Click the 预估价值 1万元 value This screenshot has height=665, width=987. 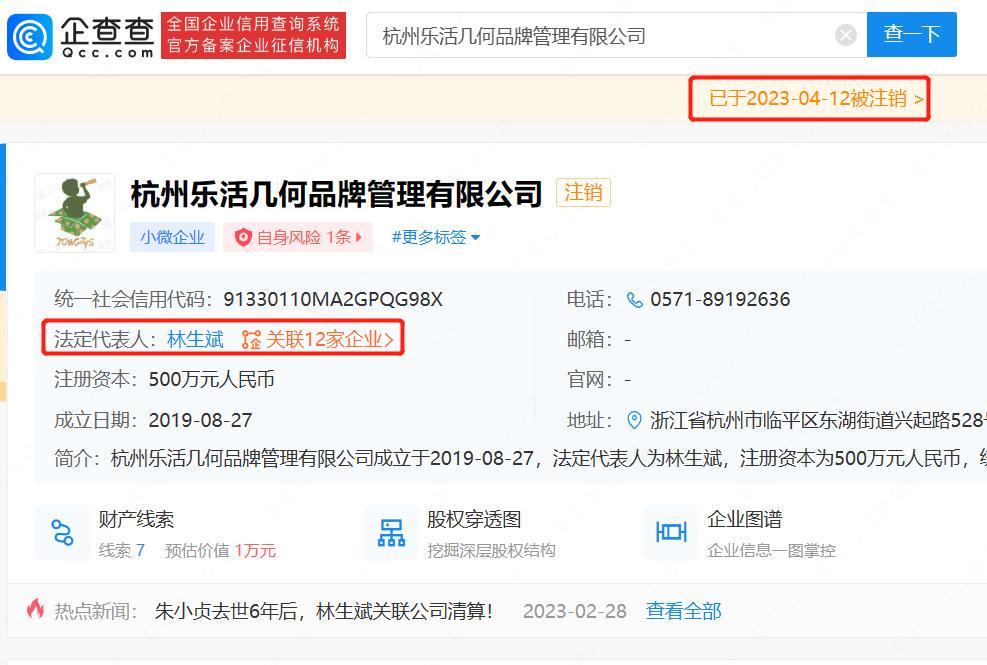tap(220, 551)
